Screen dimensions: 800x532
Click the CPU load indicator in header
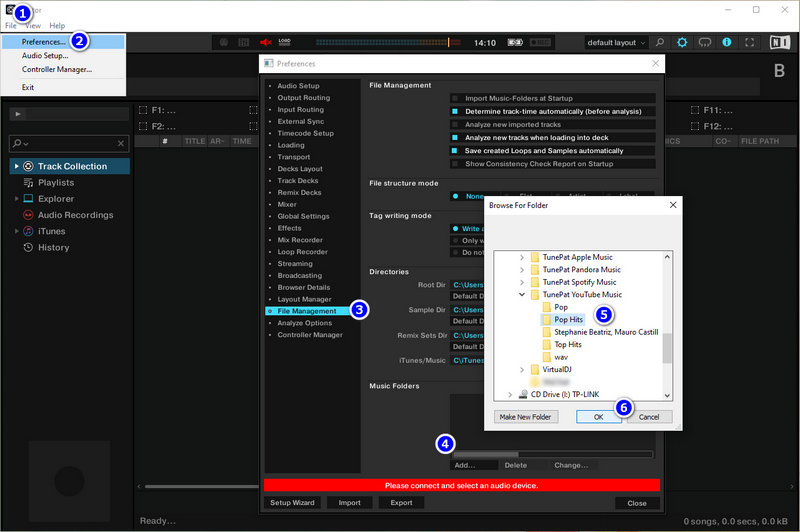(x=285, y=42)
